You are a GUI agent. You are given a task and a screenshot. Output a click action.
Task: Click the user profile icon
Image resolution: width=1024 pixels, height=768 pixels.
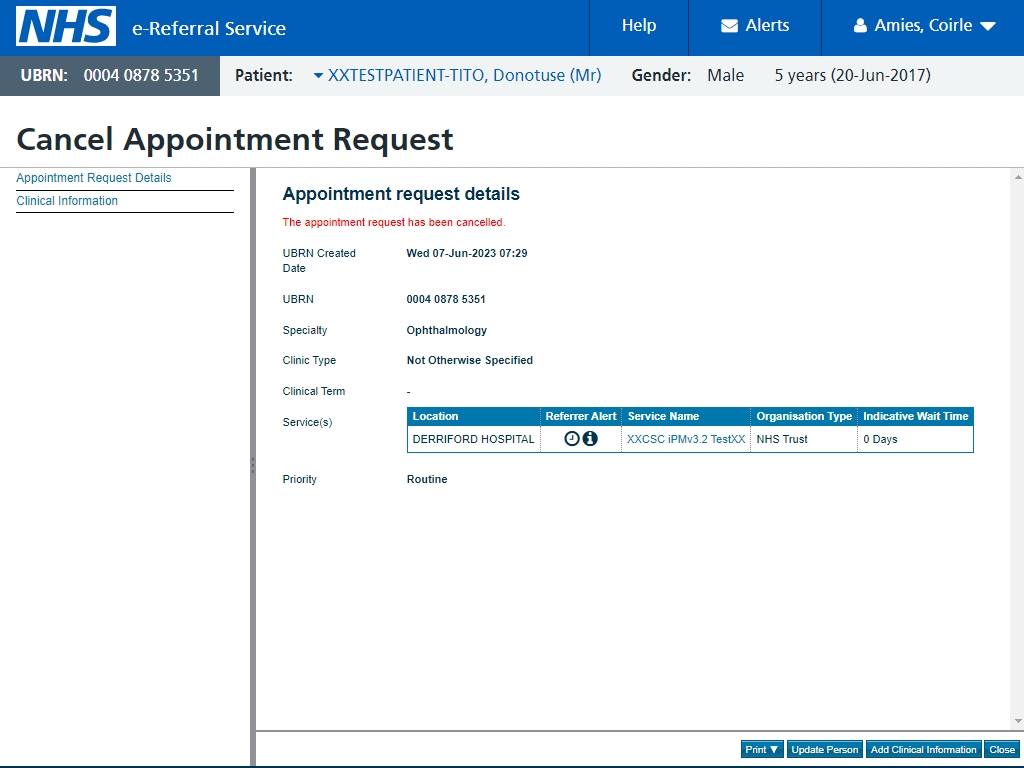[860, 25]
